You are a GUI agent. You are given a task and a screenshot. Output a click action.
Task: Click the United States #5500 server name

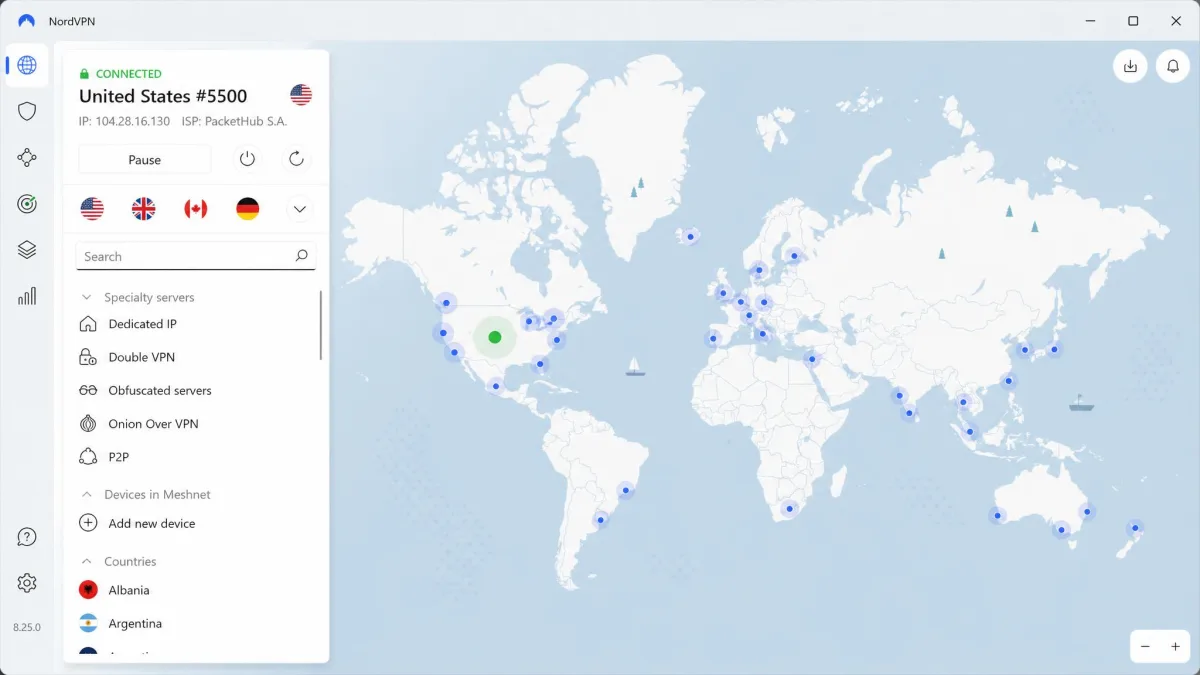click(163, 96)
